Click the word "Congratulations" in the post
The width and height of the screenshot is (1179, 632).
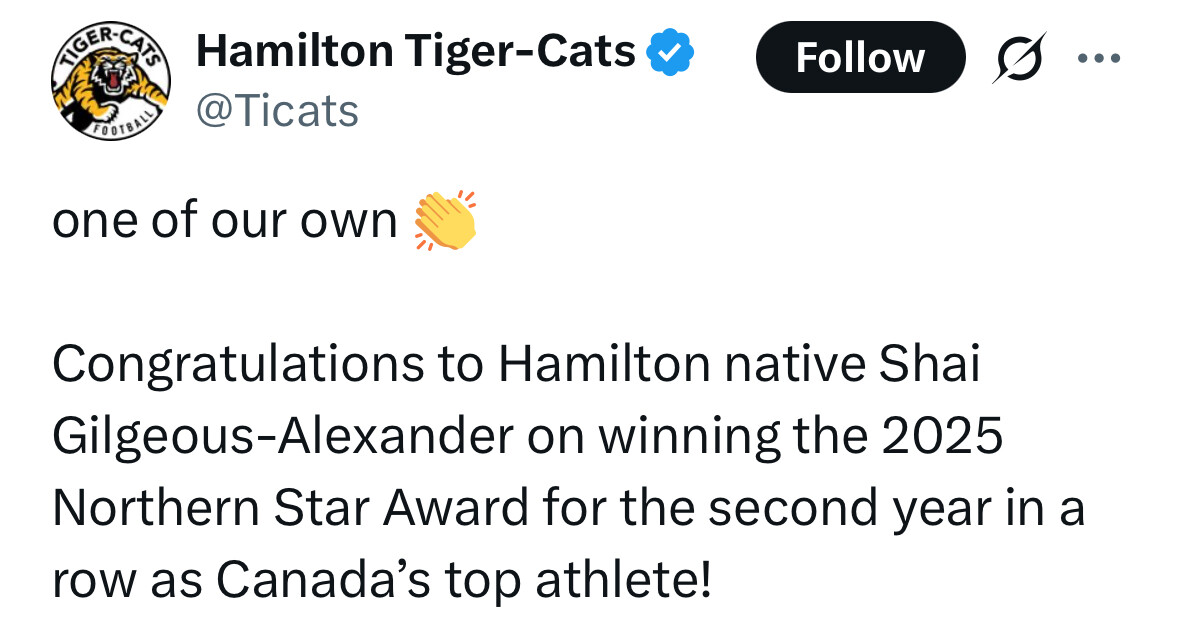pyautogui.click(x=238, y=366)
